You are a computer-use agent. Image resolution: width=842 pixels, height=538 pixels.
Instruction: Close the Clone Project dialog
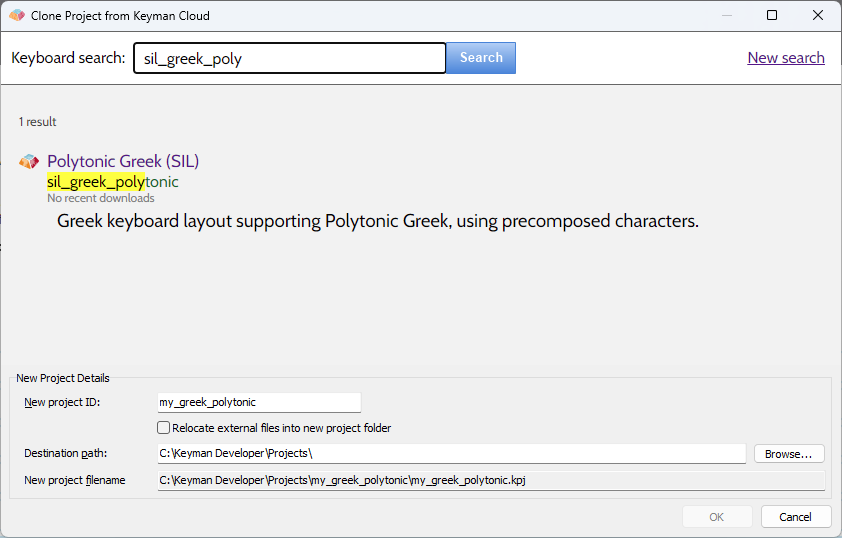point(818,15)
